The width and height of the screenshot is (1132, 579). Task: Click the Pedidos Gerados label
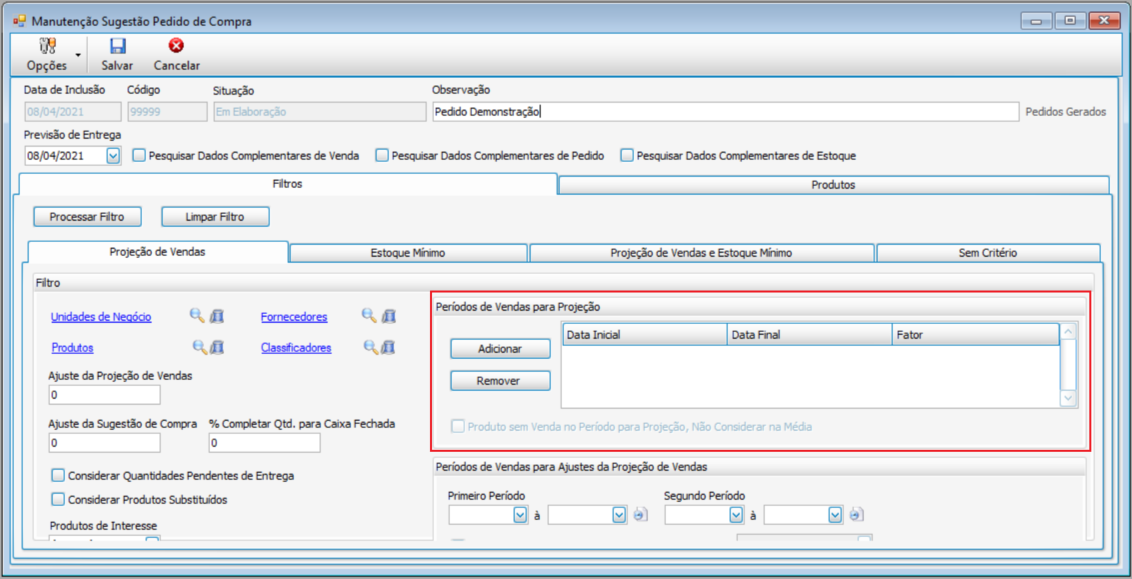1066,112
